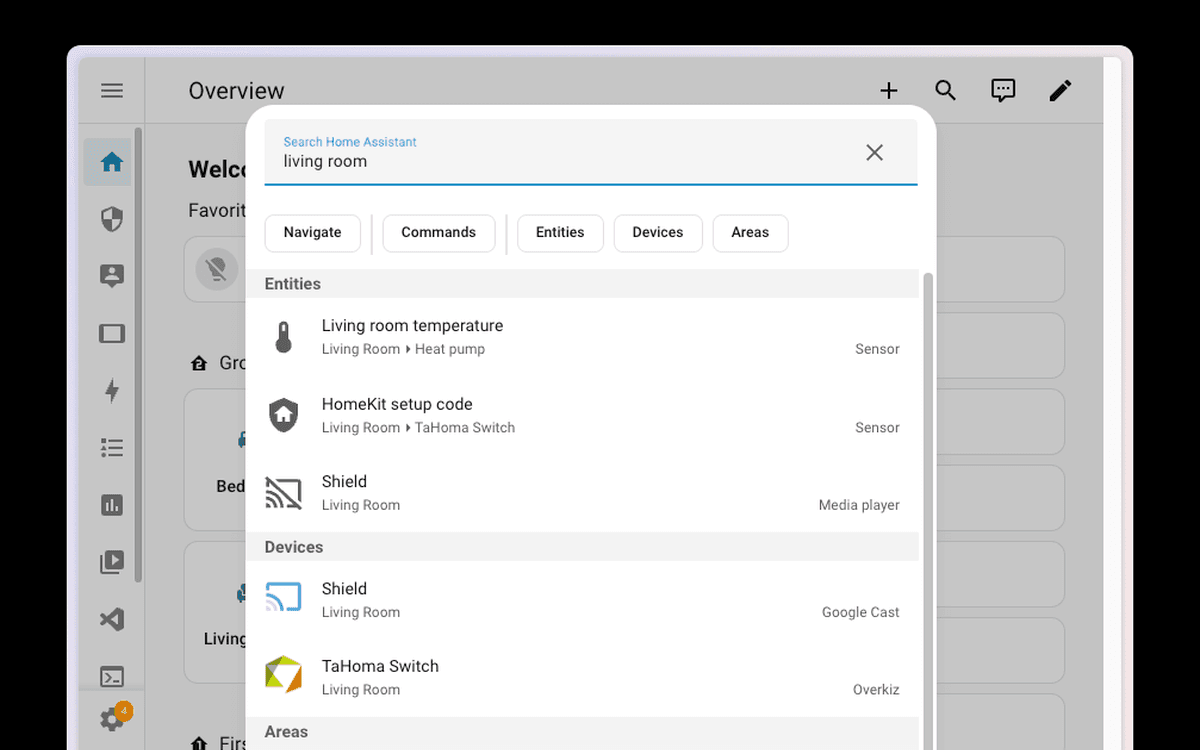Select the Navigate filter chip

point(312,233)
